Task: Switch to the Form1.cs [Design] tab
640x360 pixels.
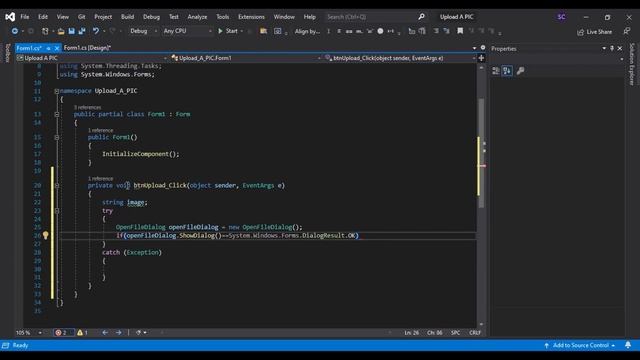Action: [87, 48]
